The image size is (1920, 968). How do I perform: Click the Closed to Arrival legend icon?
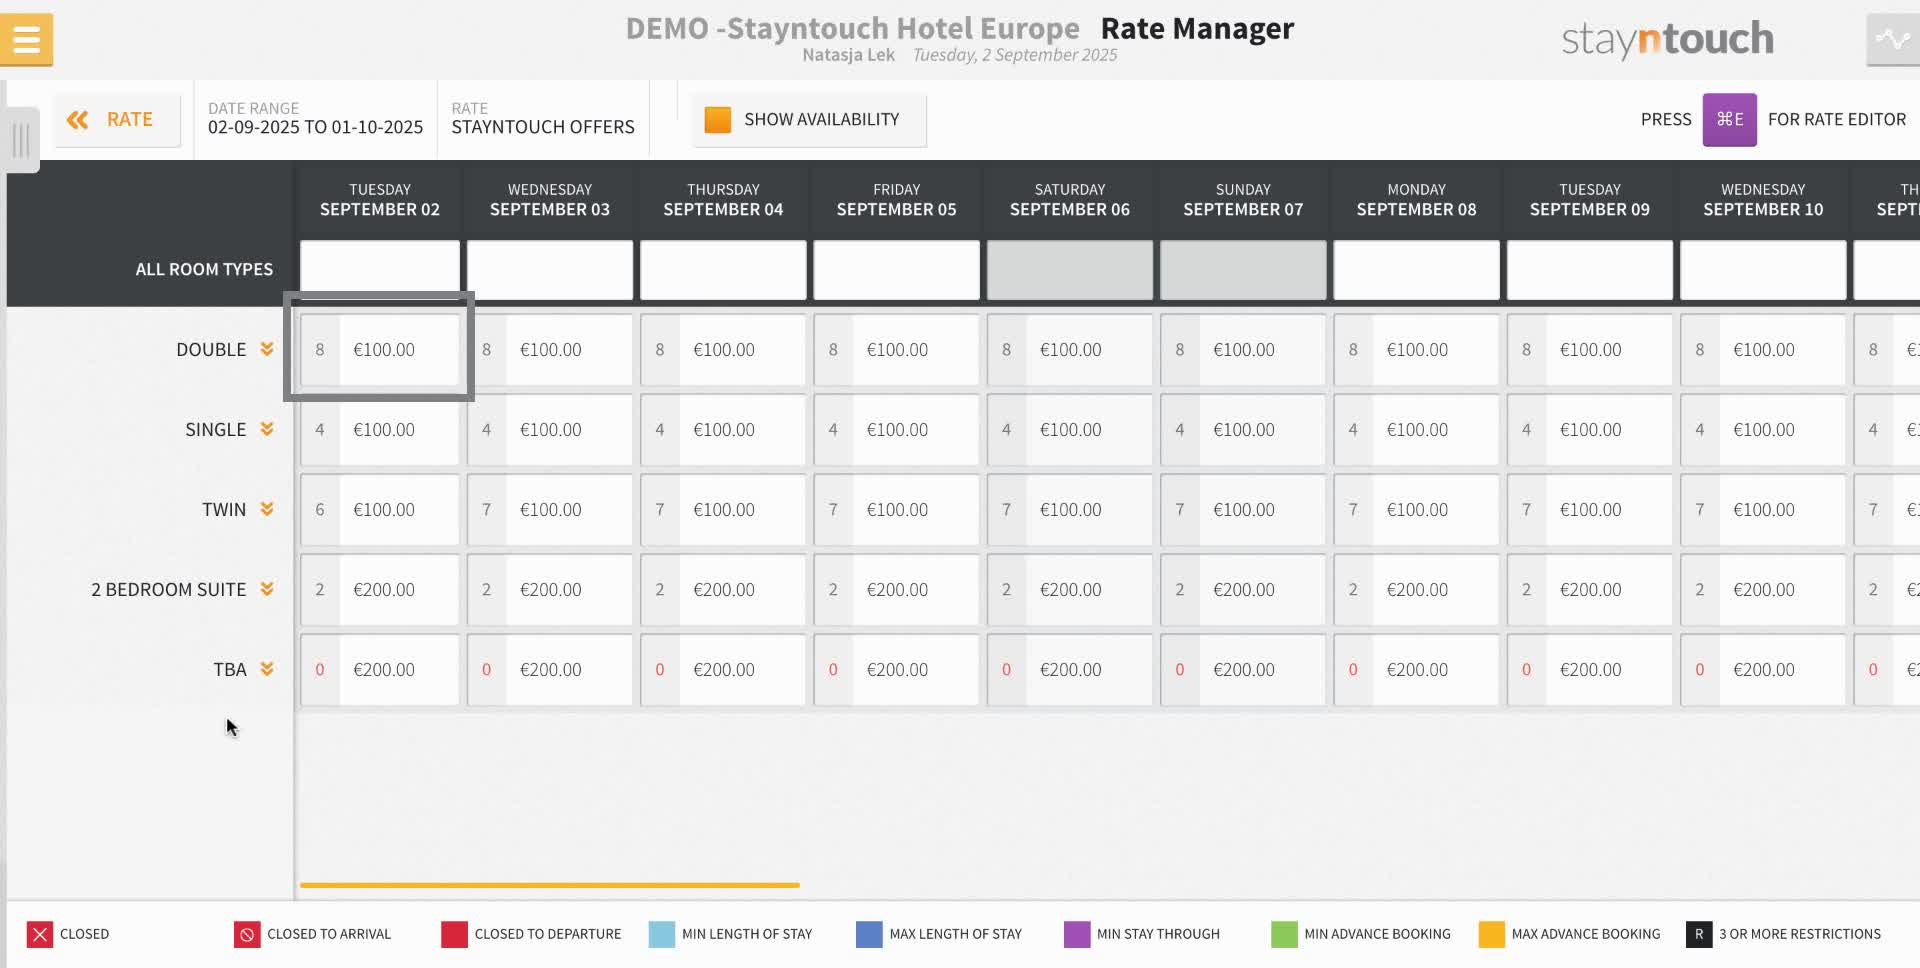click(x=246, y=934)
